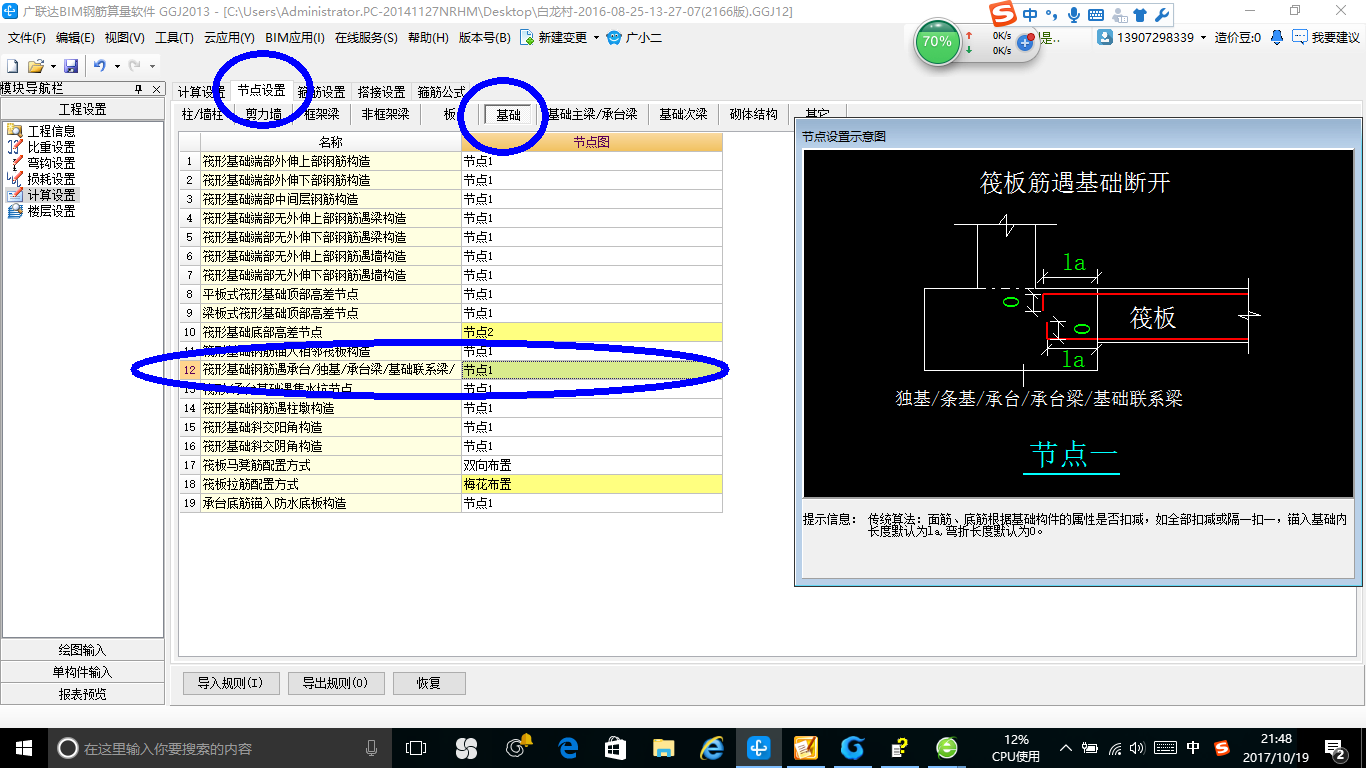This screenshot has width=1366, height=768.
Task: Click the Save disk toolbar icon
Action: [71, 66]
